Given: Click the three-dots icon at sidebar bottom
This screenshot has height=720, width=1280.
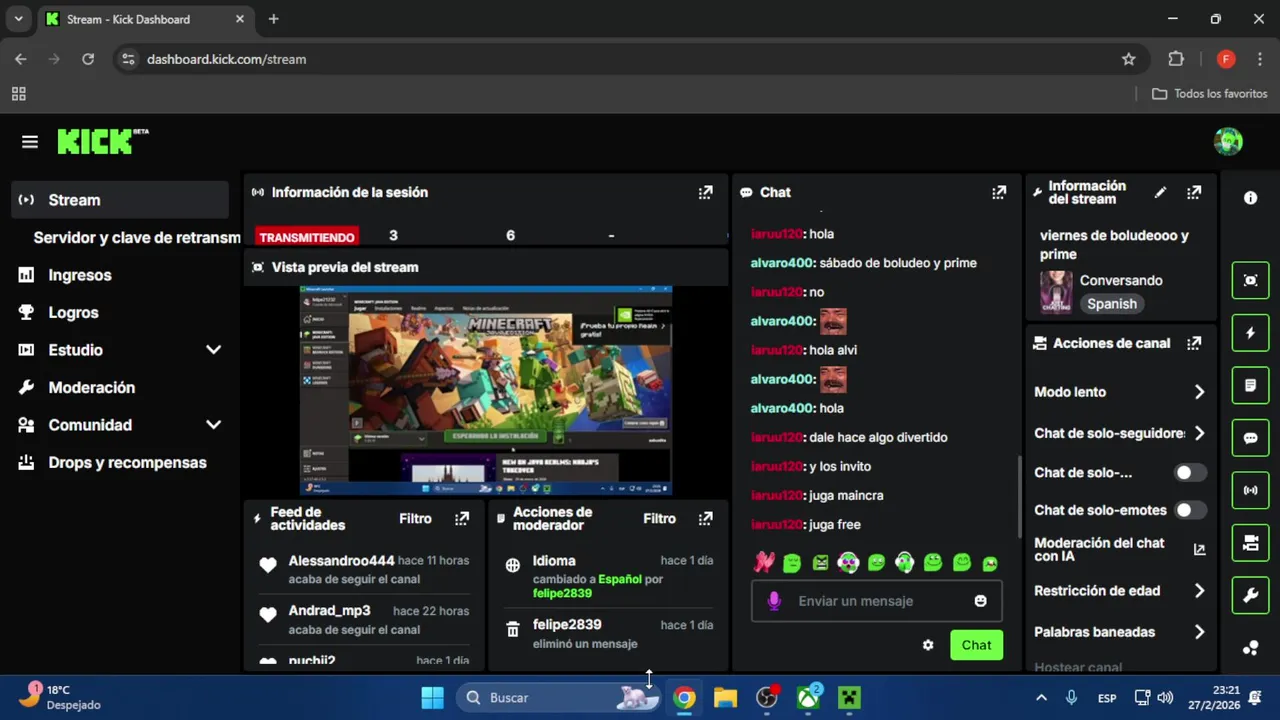Looking at the screenshot, I should [x=1250, y=647].
